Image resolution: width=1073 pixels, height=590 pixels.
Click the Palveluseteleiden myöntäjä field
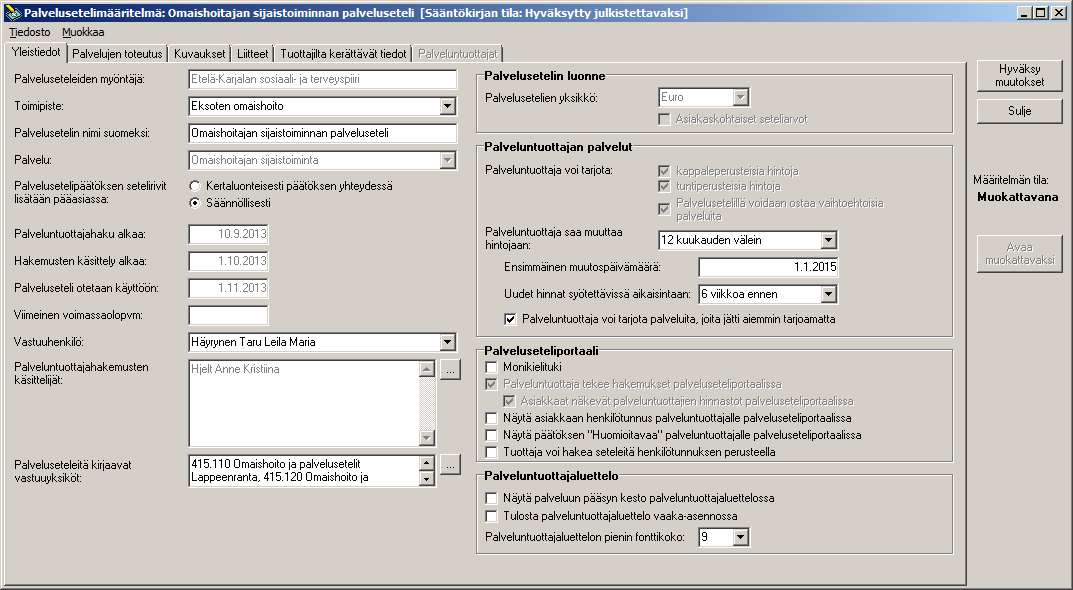322,79
